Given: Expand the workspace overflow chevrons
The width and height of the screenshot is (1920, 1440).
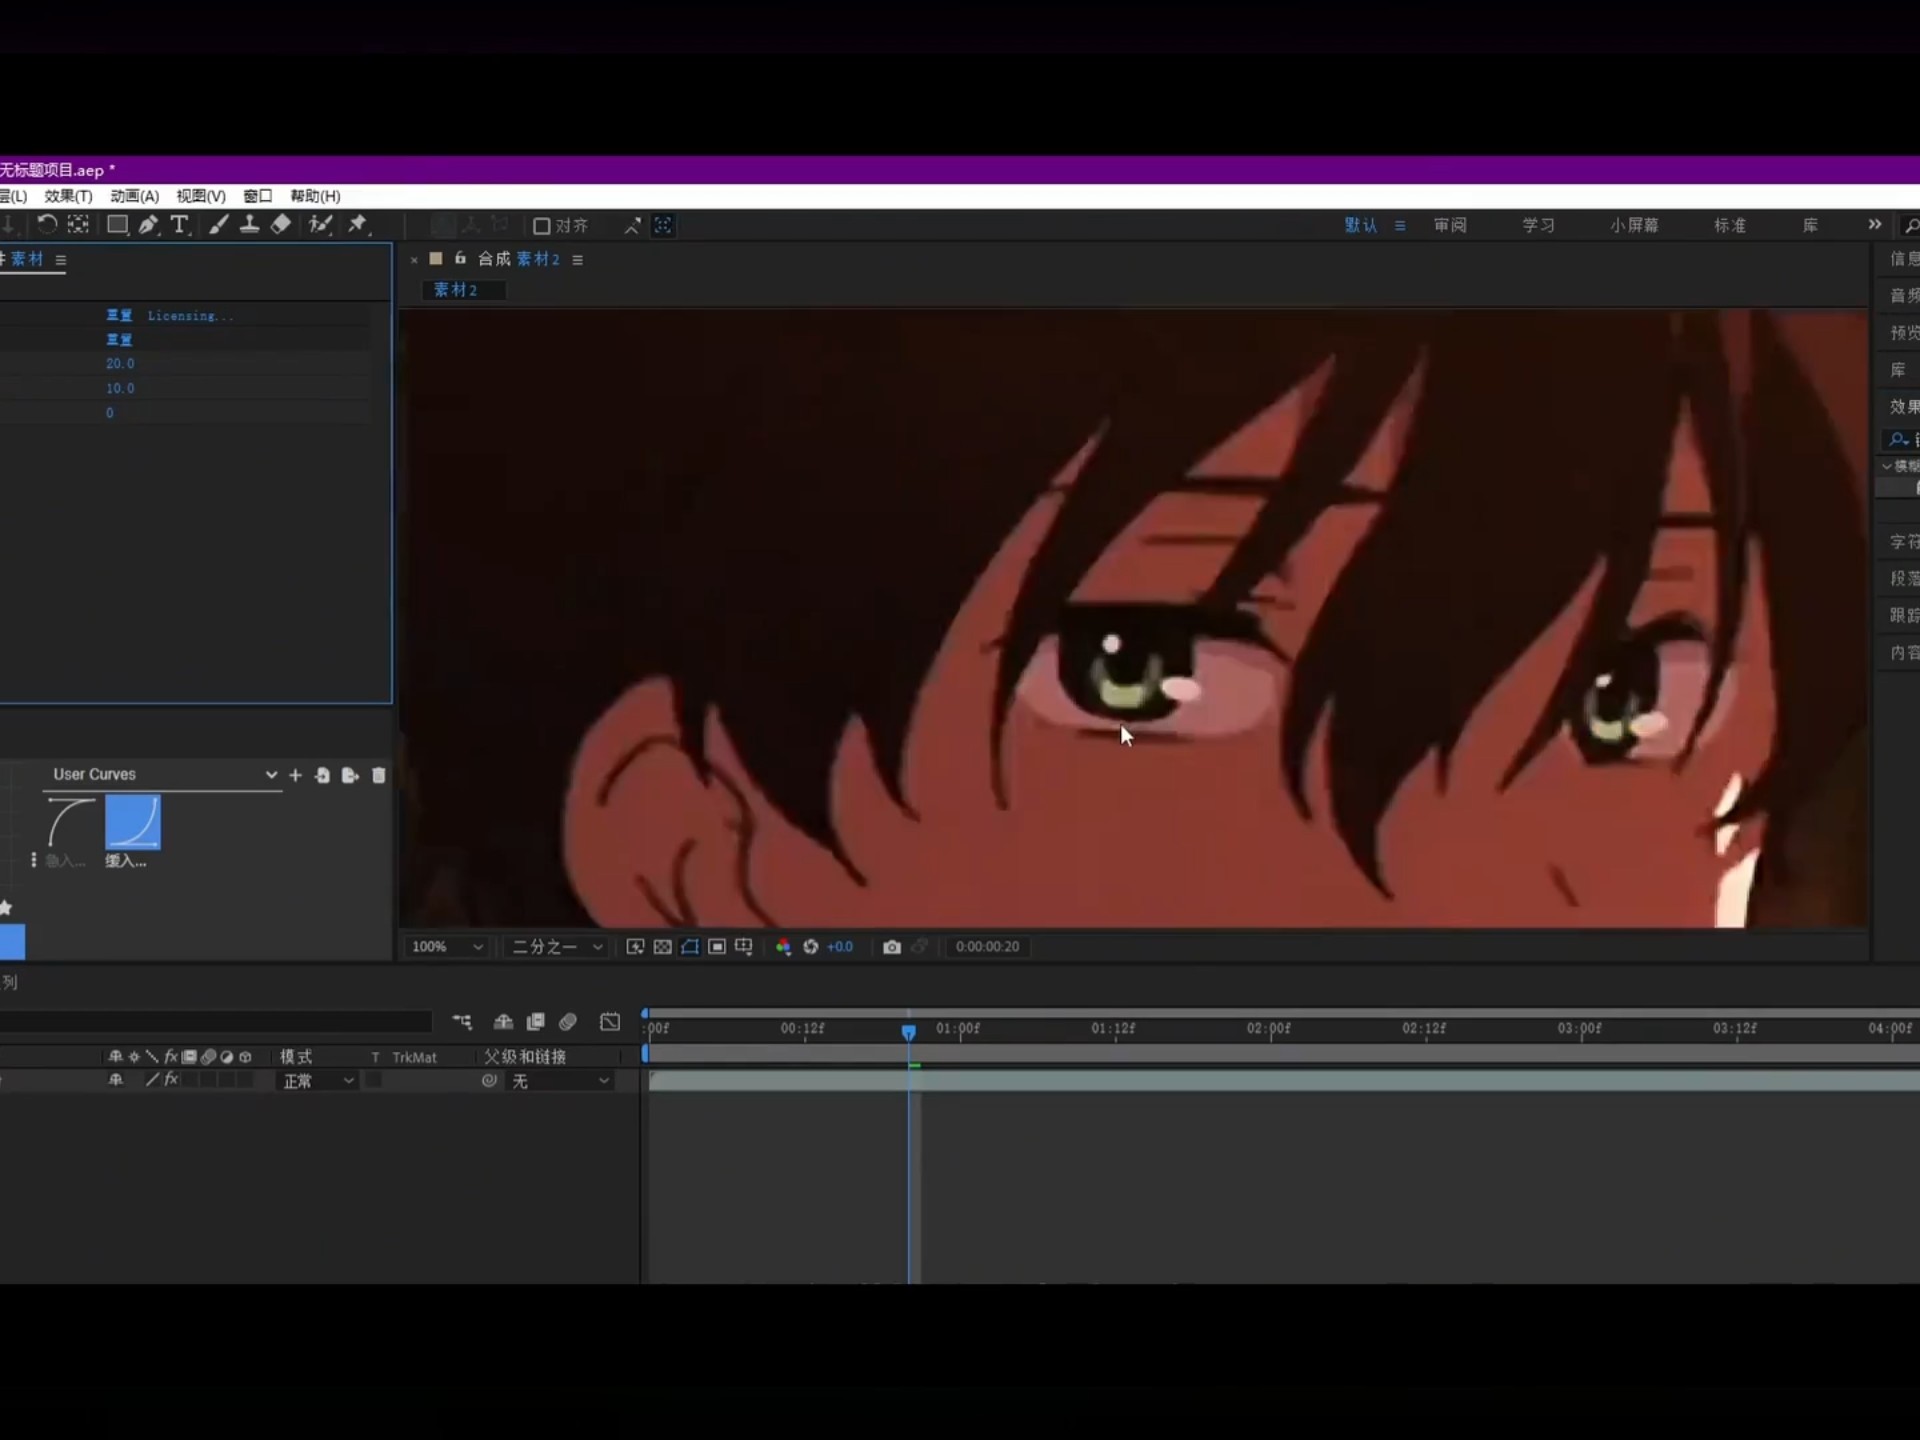Looking at the screenshot, I should tap(1875, 225).
